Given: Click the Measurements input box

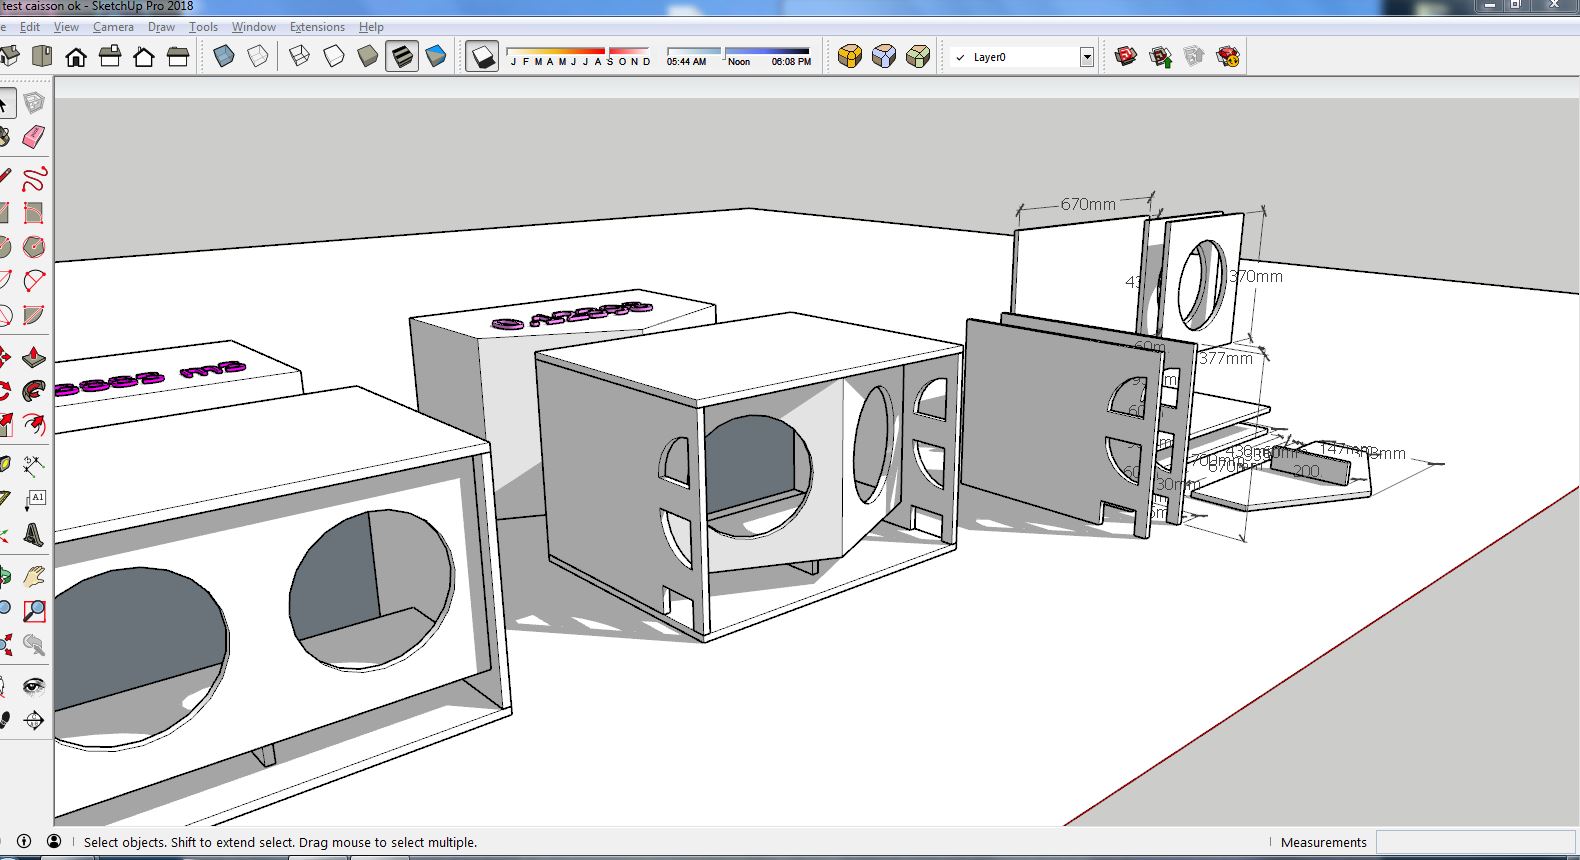Looking at the screenshot, I should (x=1474, y=842).
